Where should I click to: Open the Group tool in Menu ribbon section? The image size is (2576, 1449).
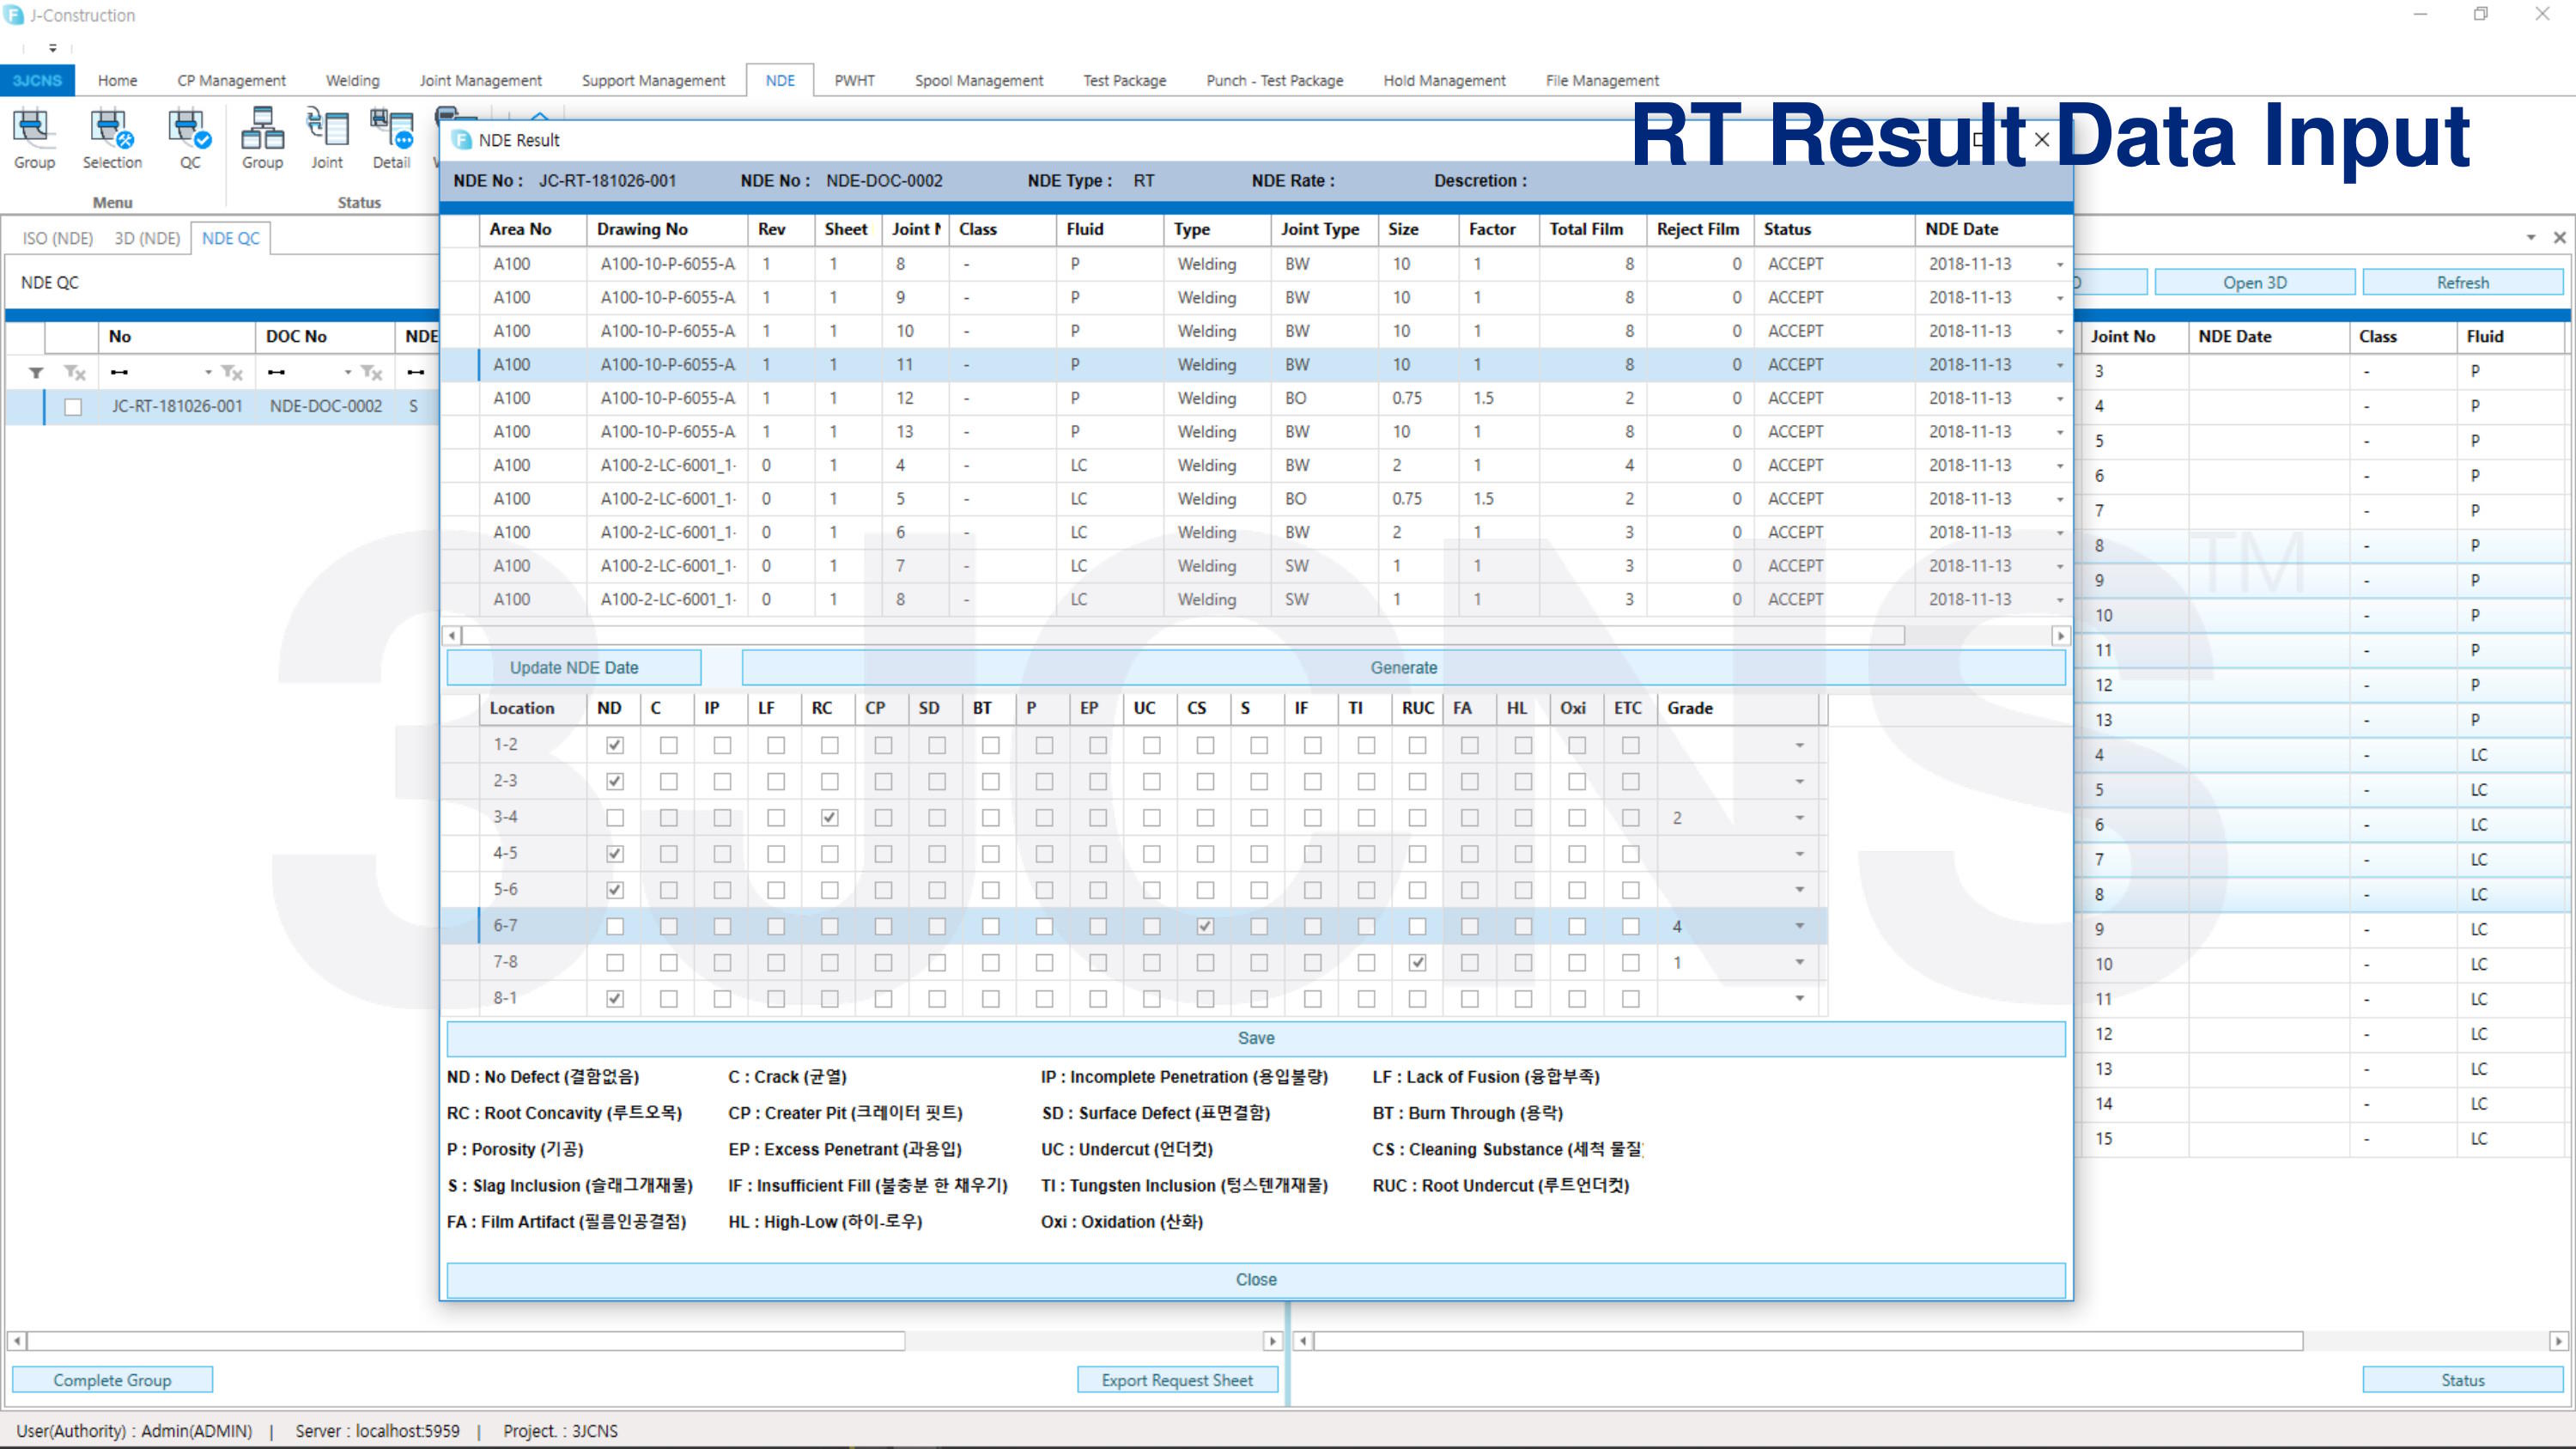tap(34, 138)
